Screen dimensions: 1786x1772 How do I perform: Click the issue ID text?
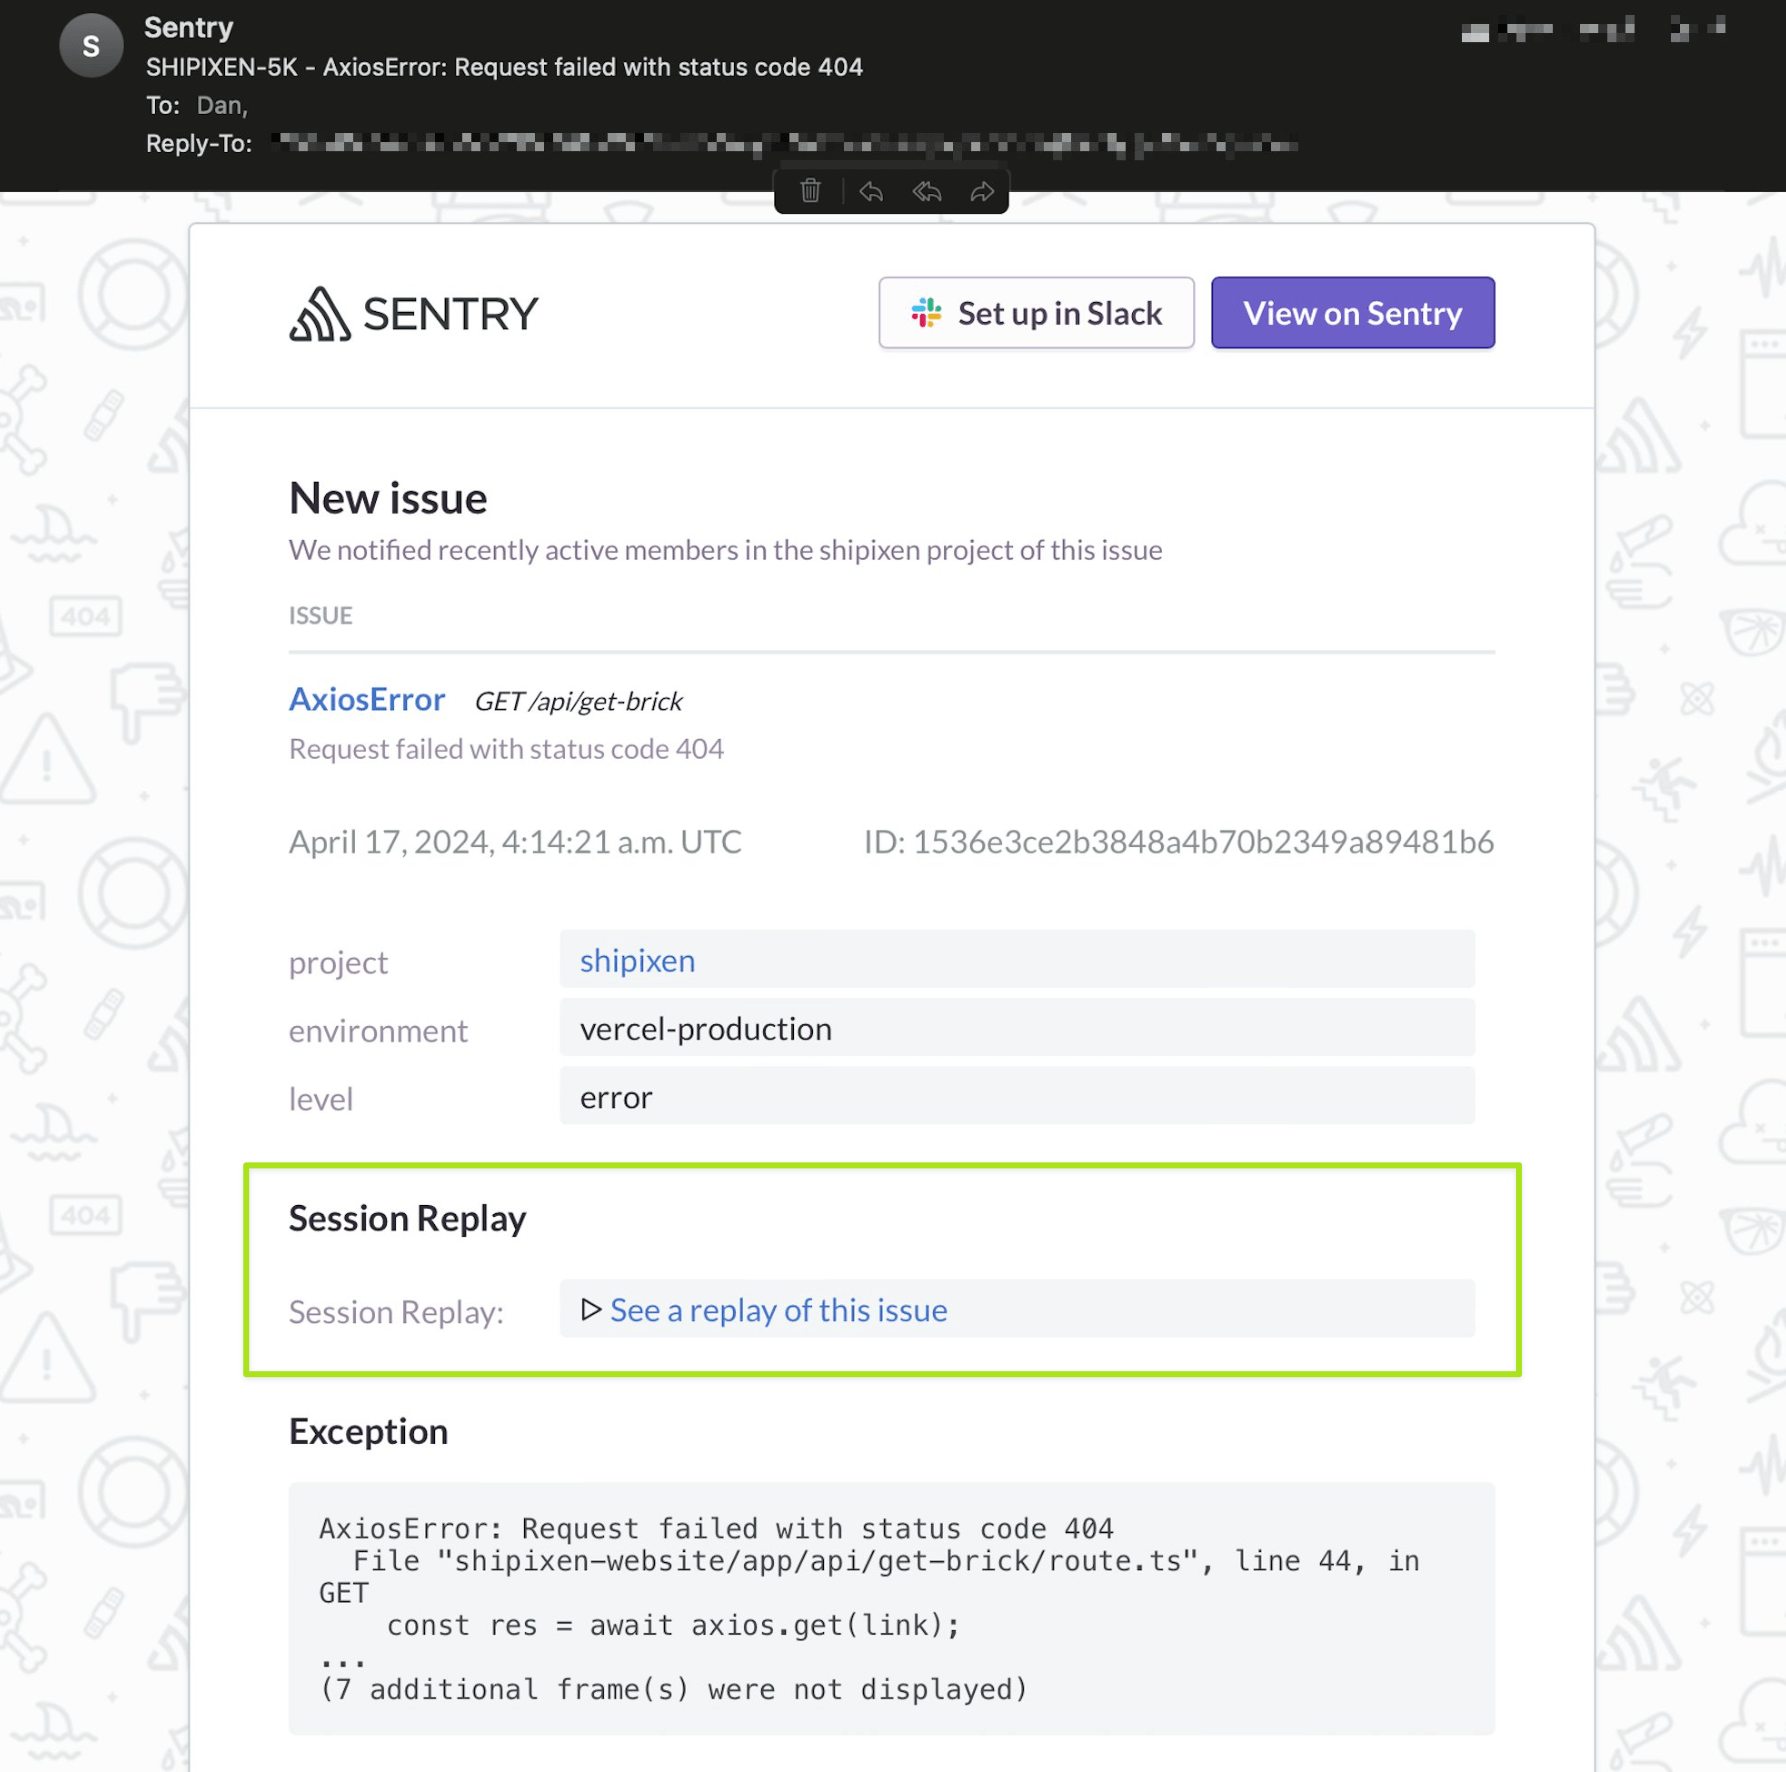[1178, 842]
